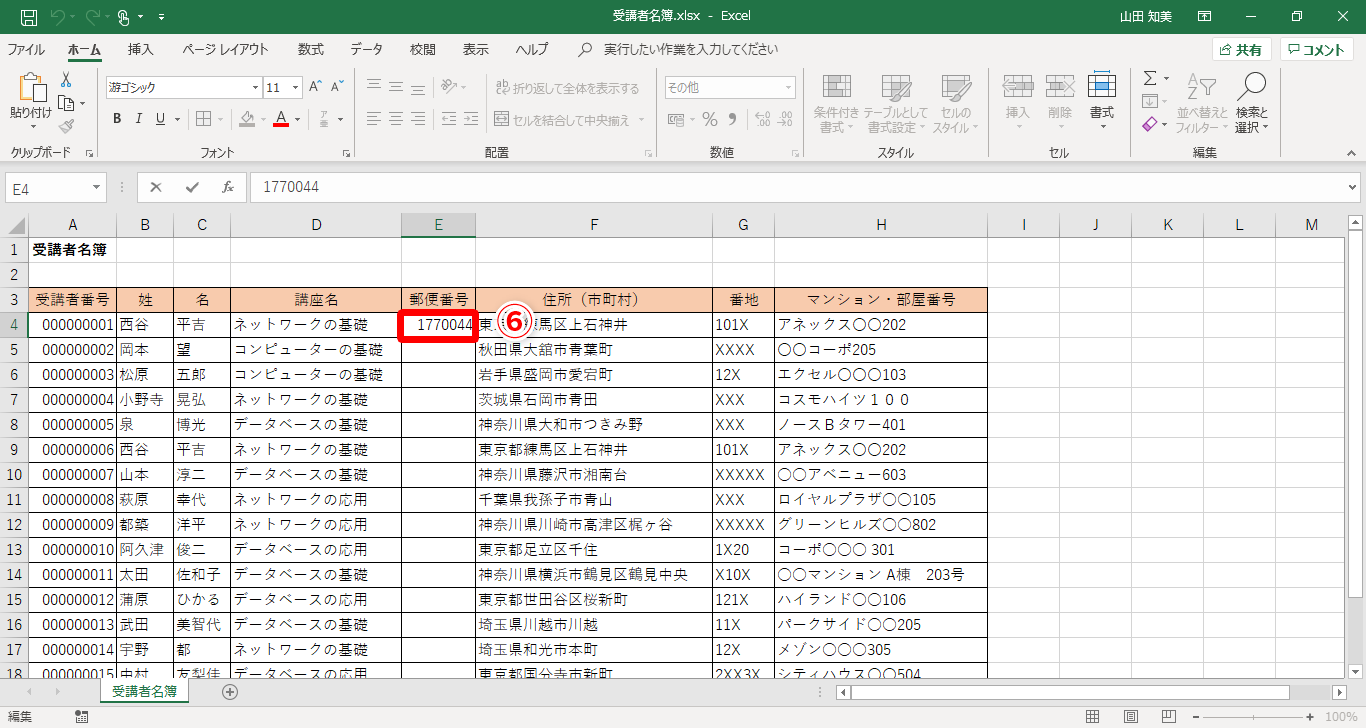
Task: Switch to Page Layout view in the status bar
Action: pyautogui.click(x=1130, y=717)
